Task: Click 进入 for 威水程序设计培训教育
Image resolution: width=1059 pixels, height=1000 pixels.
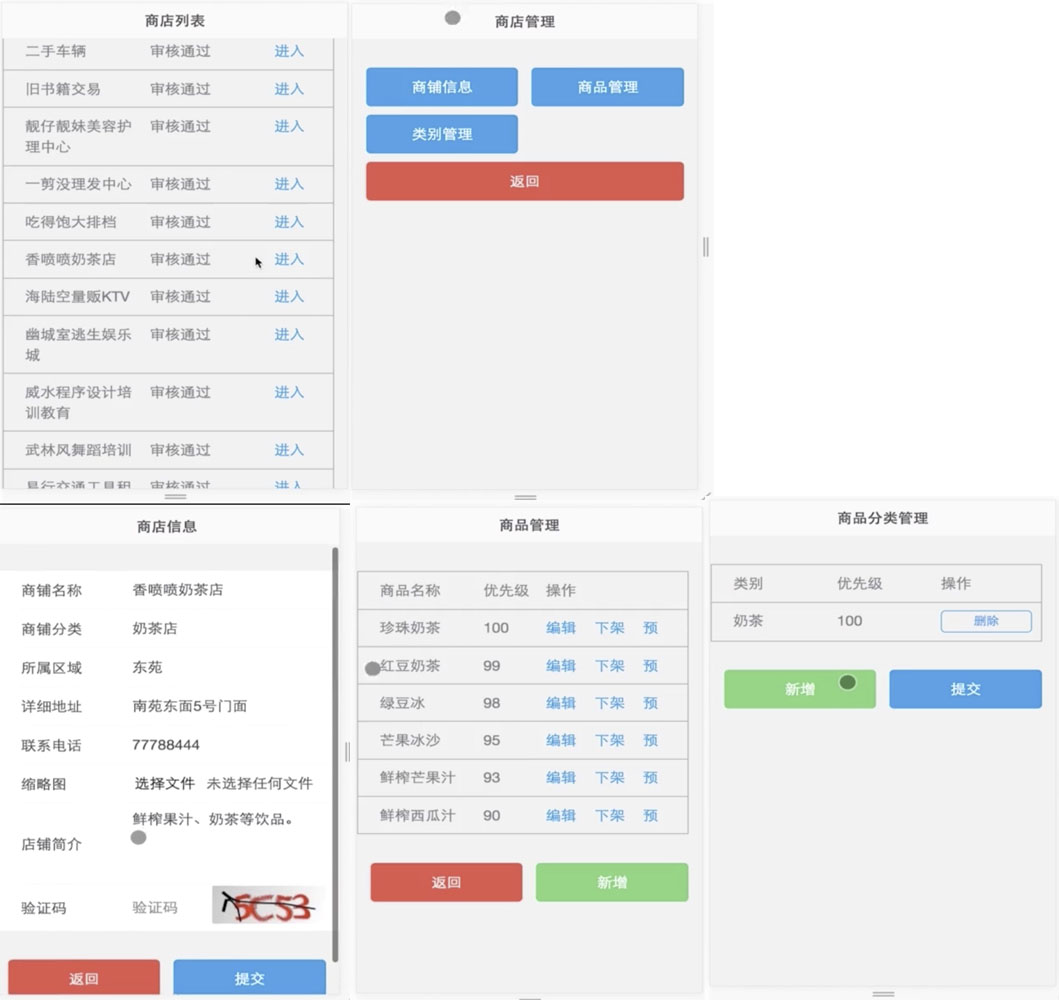Action: coord(289,392)
